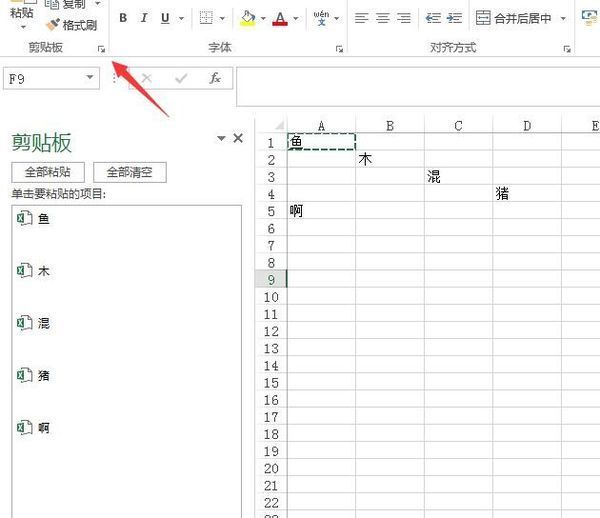Increase indent
Image resolution: width=600 pixels, height=518 pixels.
[x=454, y=18]
